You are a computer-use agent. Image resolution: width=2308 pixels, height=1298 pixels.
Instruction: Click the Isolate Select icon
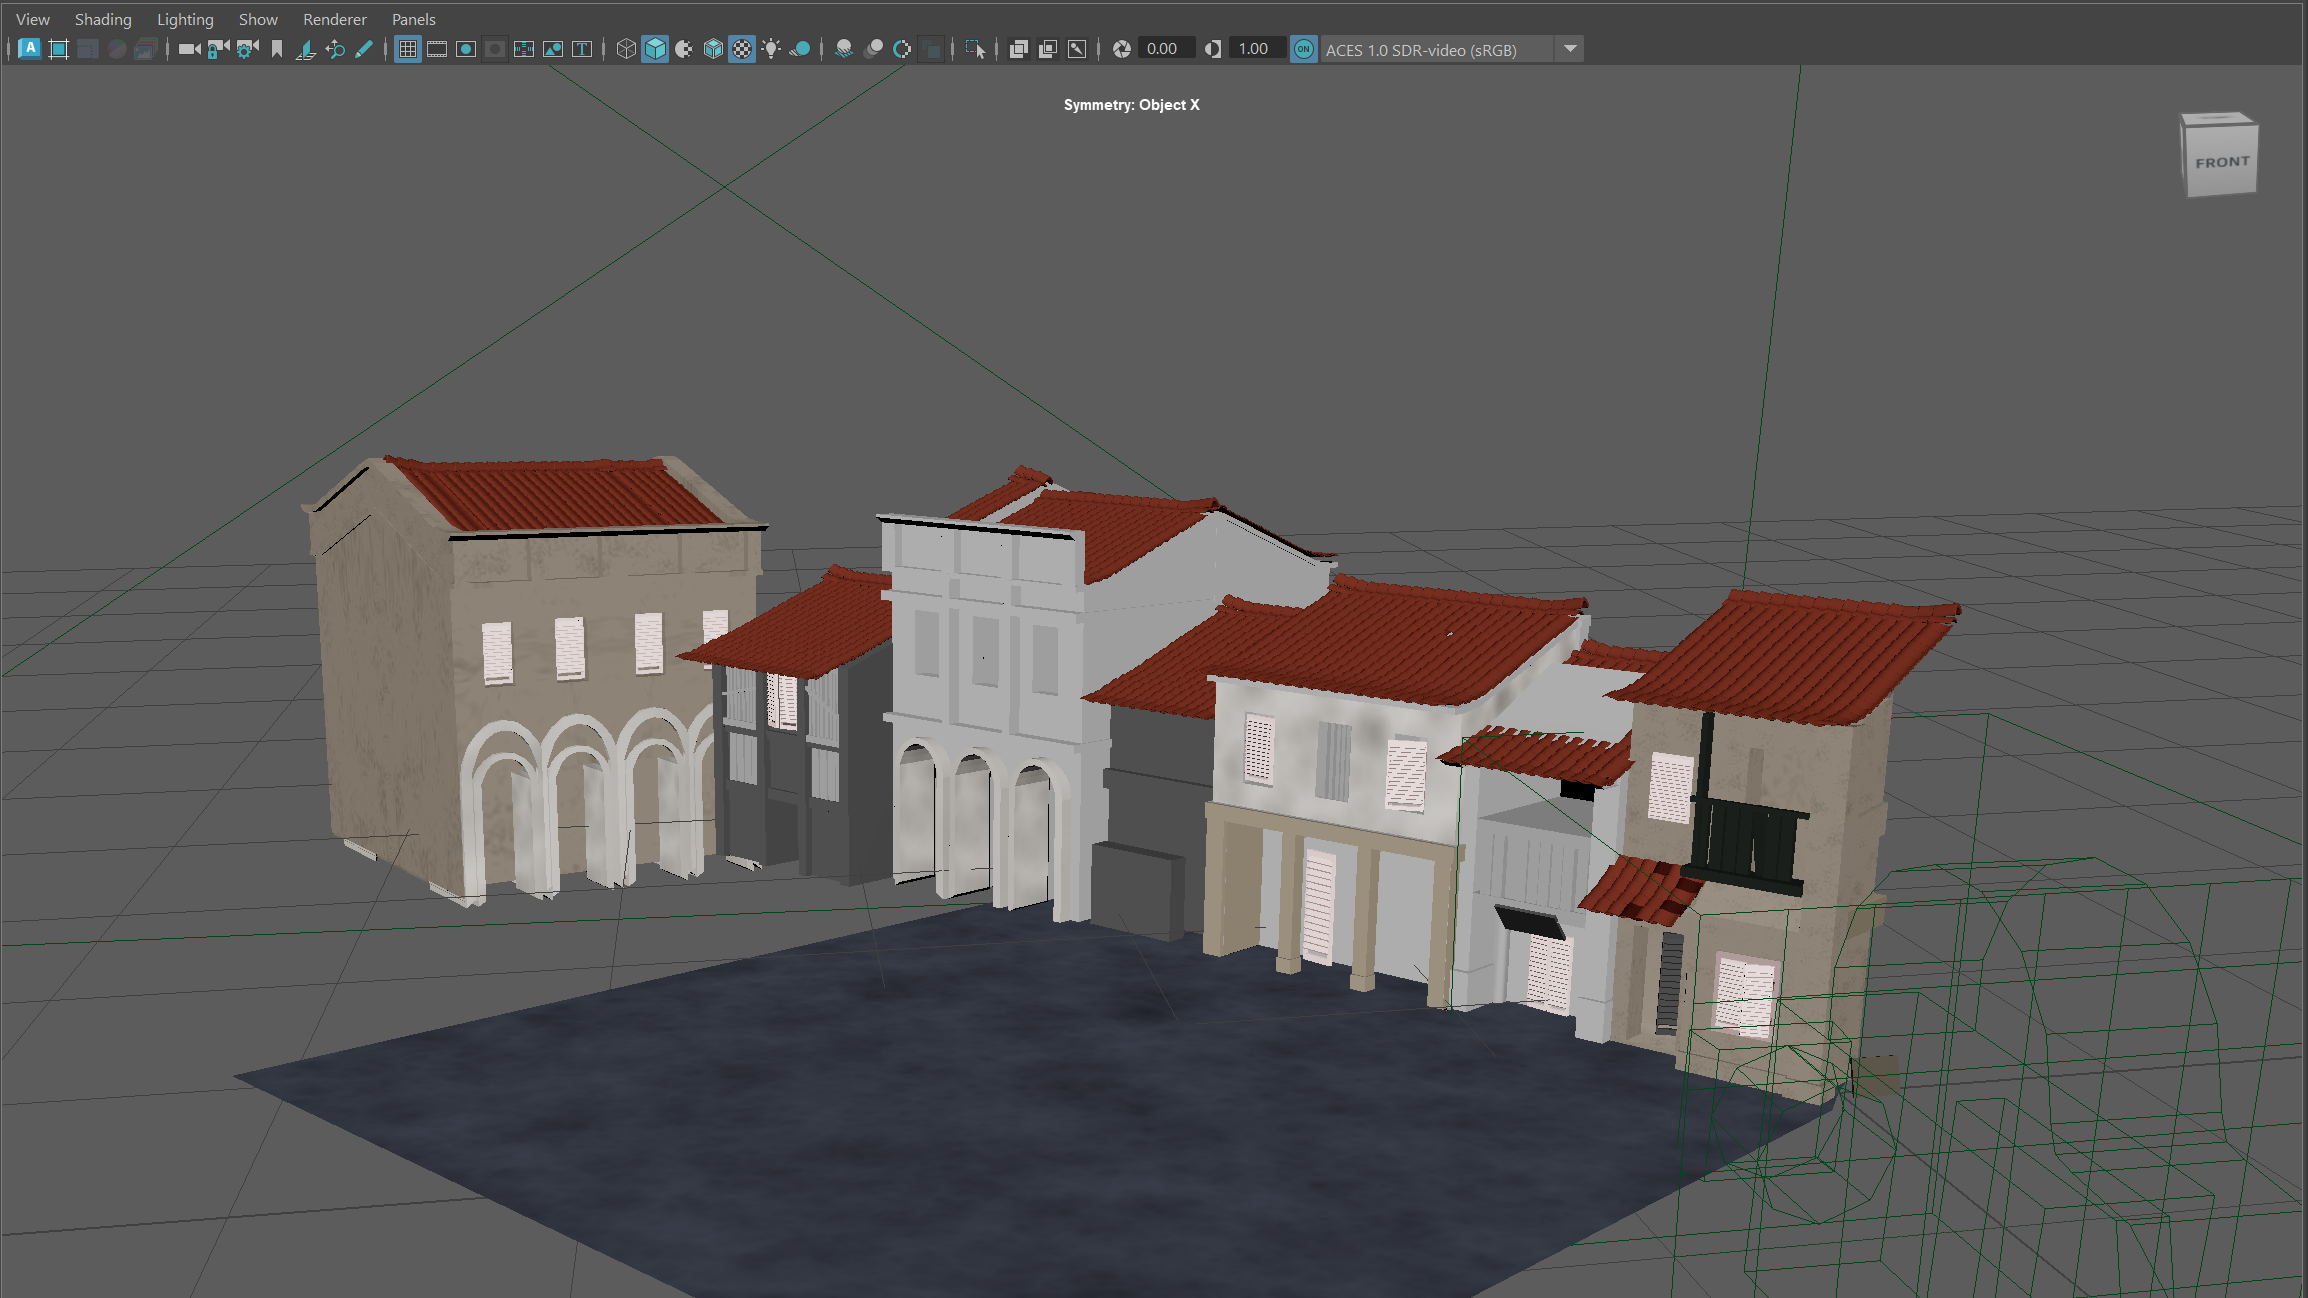[975, 49]
